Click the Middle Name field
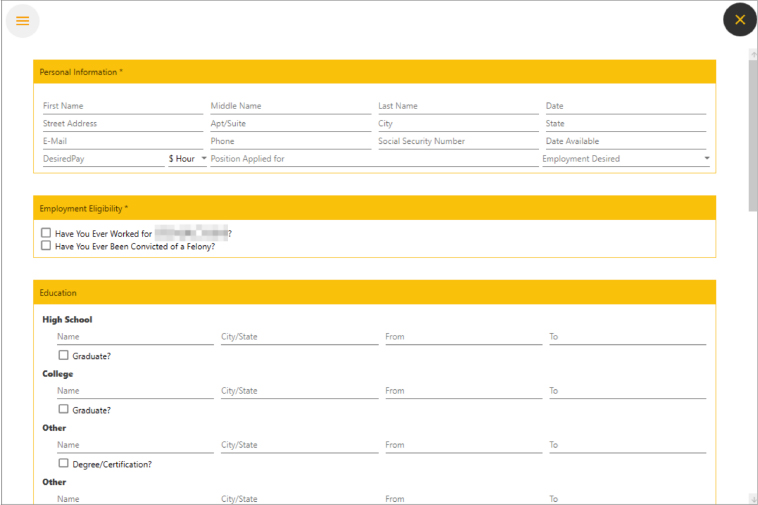This screenshot has height=505, width=758. tap(291, 106)
